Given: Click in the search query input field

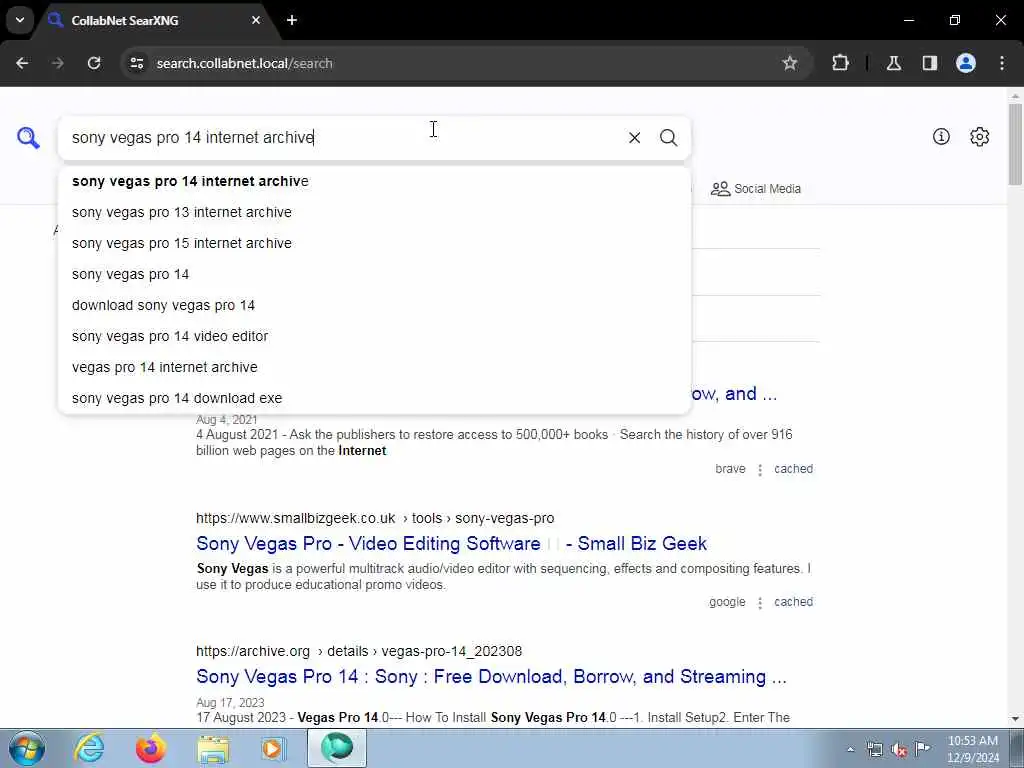Looking at the screenshot, I should coord(343,138).
